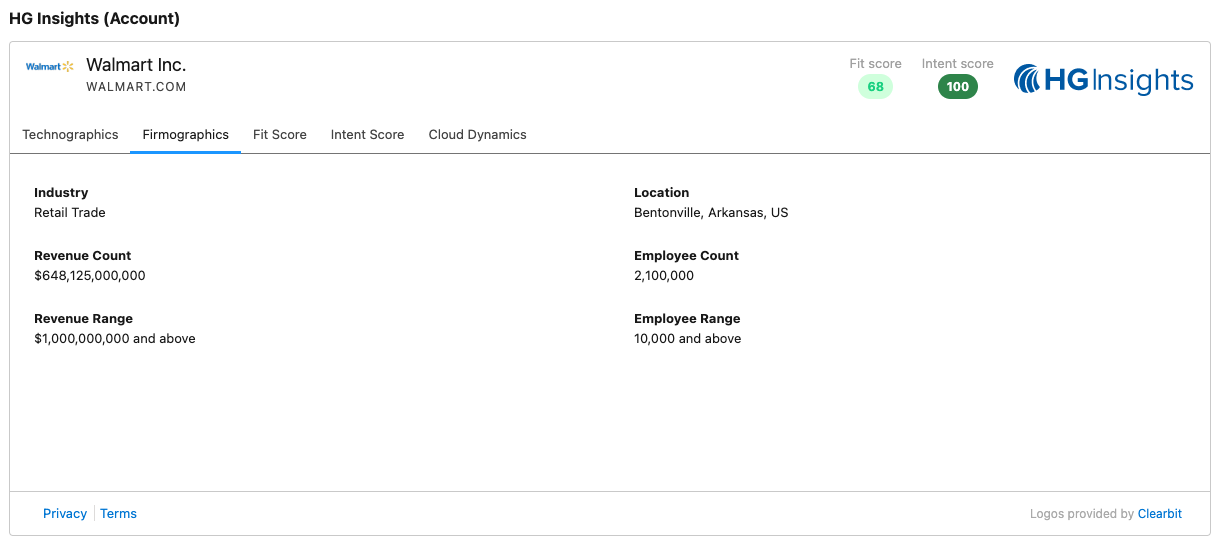The width and height of the screenshot is (1225, 550).
Task: Click the Walmart logo icon
Action: pos(50,67)
